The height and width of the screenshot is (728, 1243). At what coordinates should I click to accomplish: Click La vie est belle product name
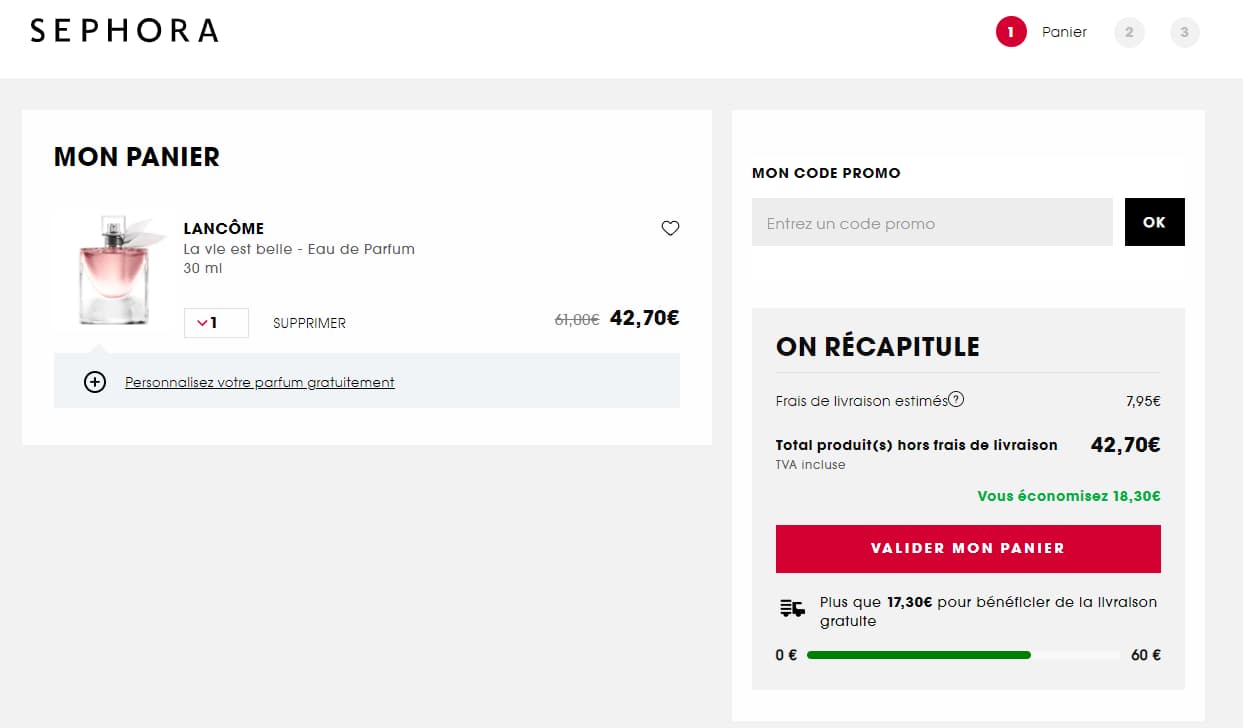(x=299, y=249)
